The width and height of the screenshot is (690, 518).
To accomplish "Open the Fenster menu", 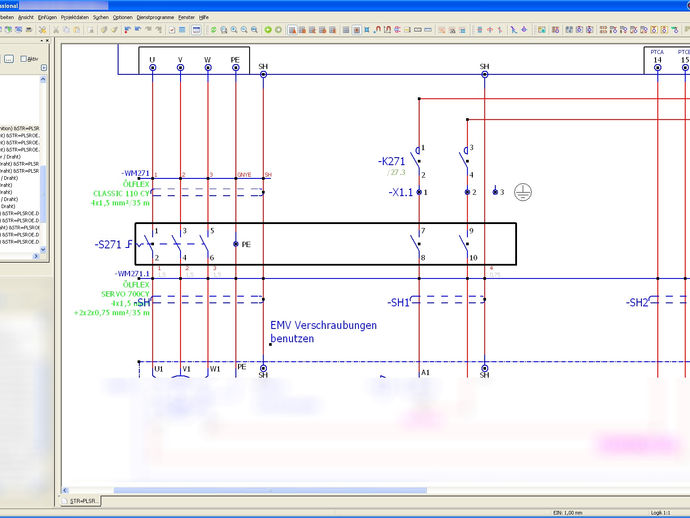I will (187, 17).
